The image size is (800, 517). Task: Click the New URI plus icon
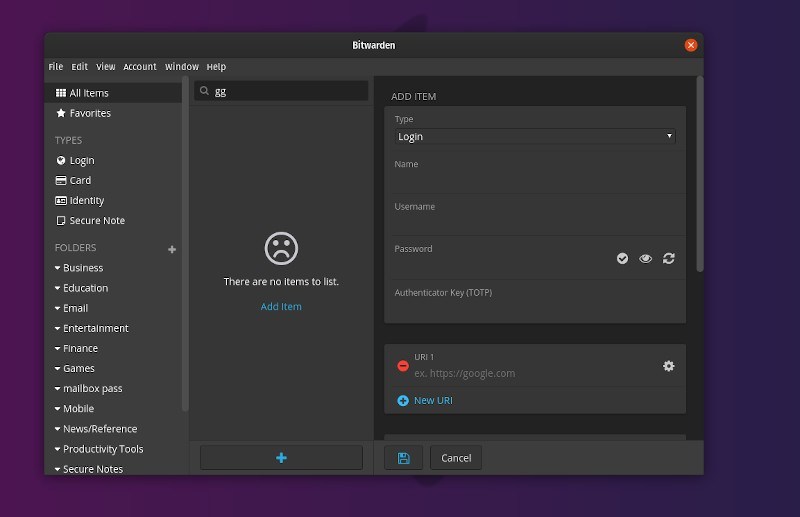pos(403,400)
